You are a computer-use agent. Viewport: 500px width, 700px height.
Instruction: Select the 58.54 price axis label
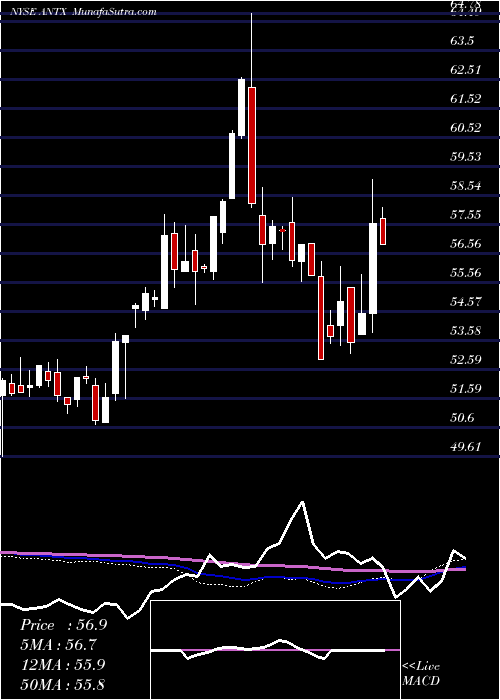[x=467, y=186]
